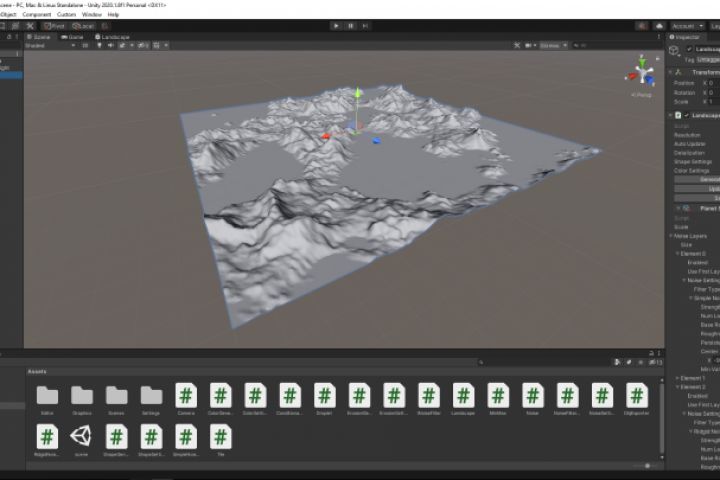The width and height of the screenshot is (720, 480).
Task: Open the Help menu
Action: pos(113,15)
